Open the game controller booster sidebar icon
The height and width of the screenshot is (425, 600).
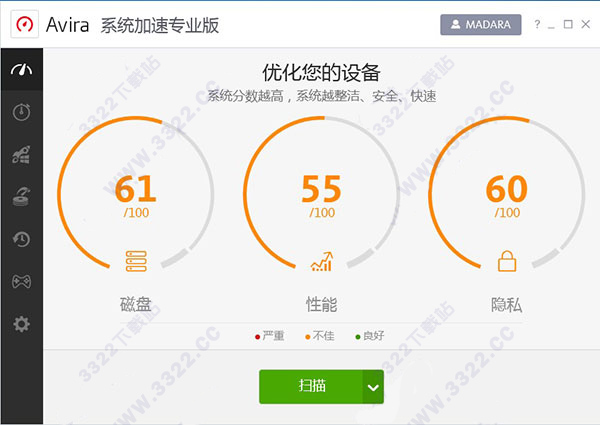pos(21,282)
